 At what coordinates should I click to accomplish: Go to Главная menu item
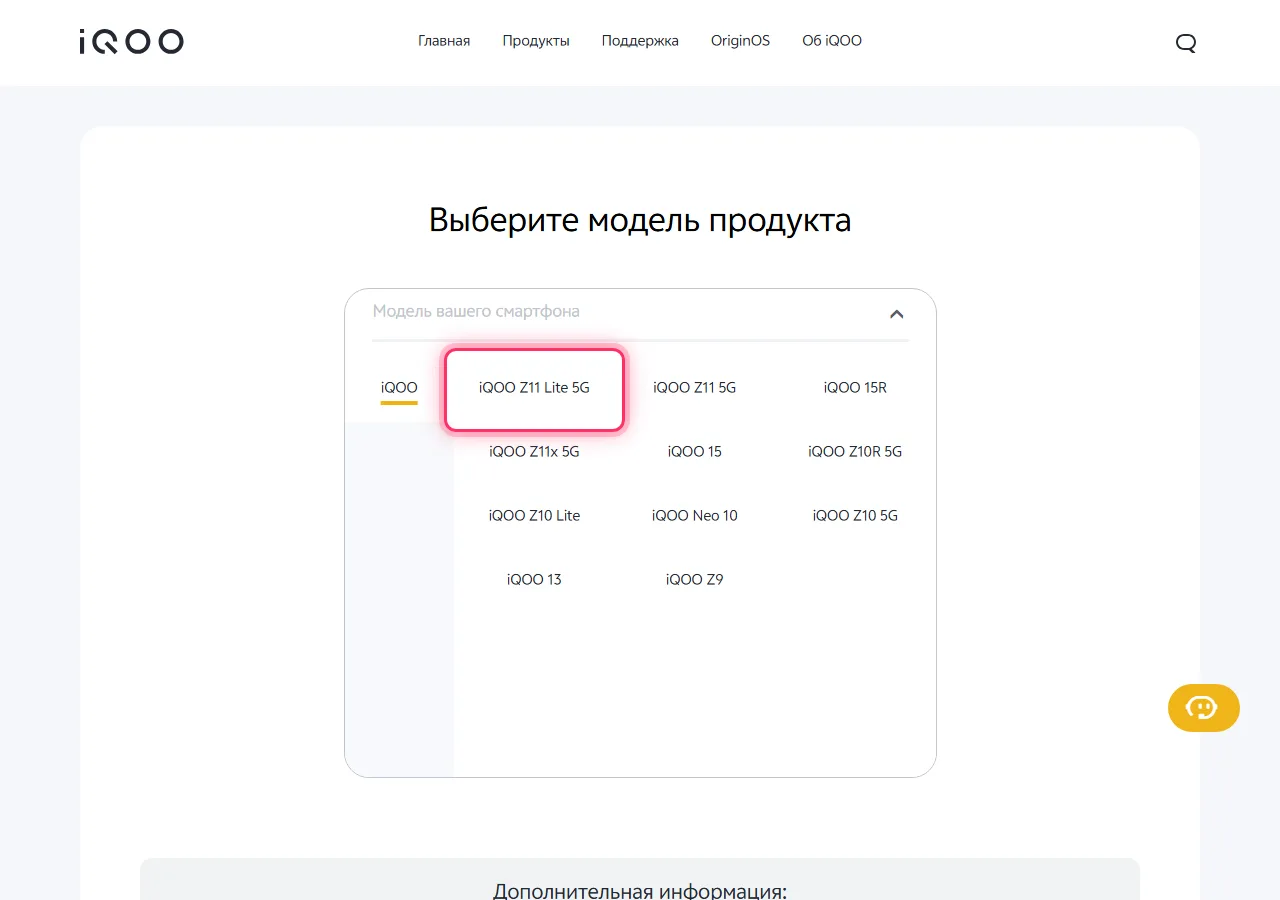[x=444, y=41]
